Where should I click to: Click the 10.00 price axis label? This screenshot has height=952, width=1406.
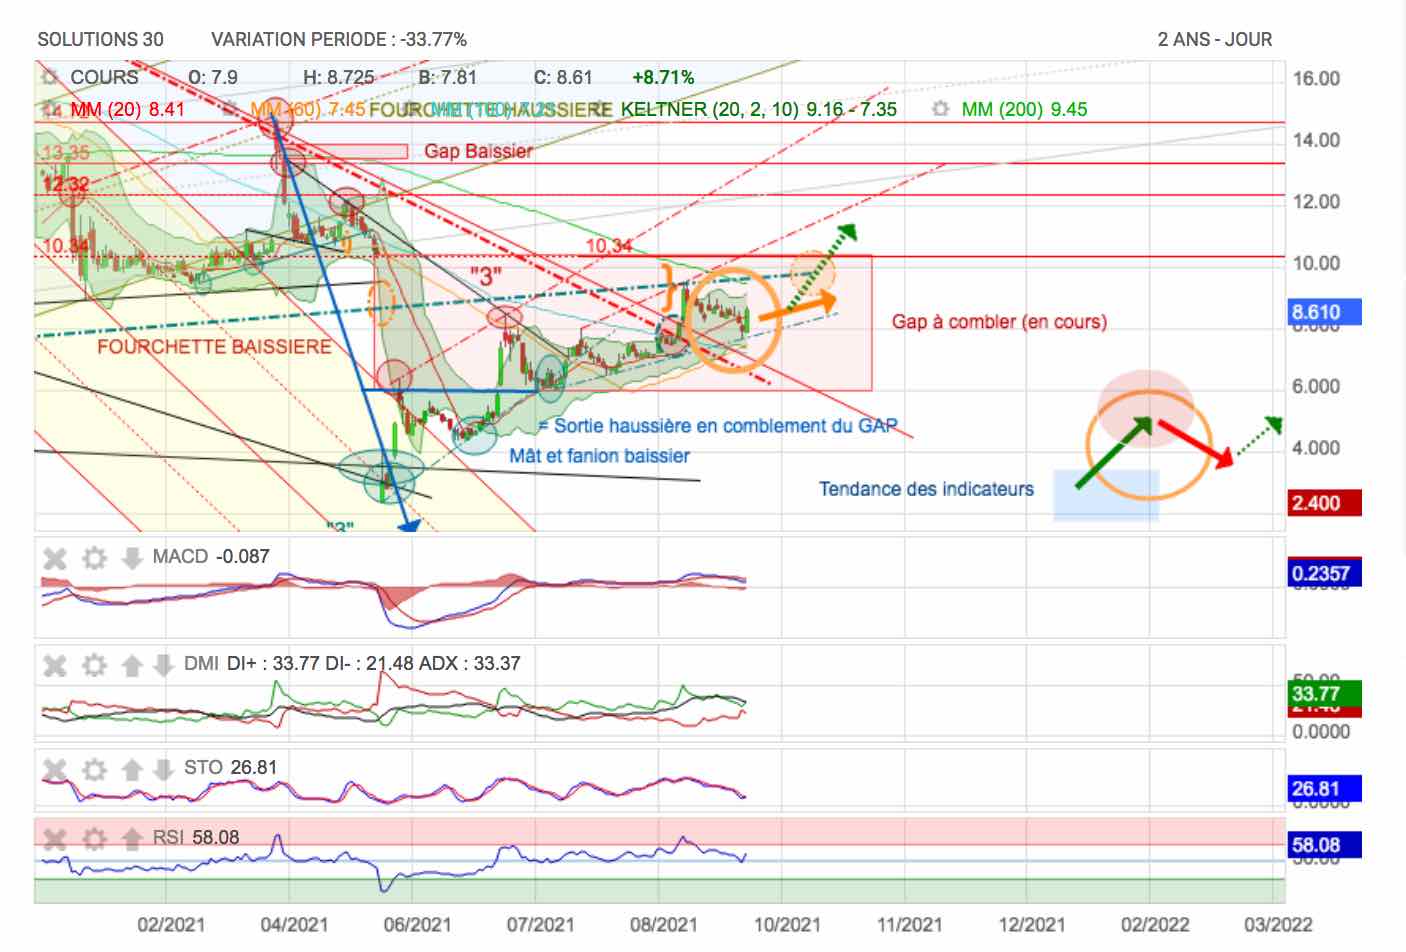pyautogui.click(x=1316, y=264)
